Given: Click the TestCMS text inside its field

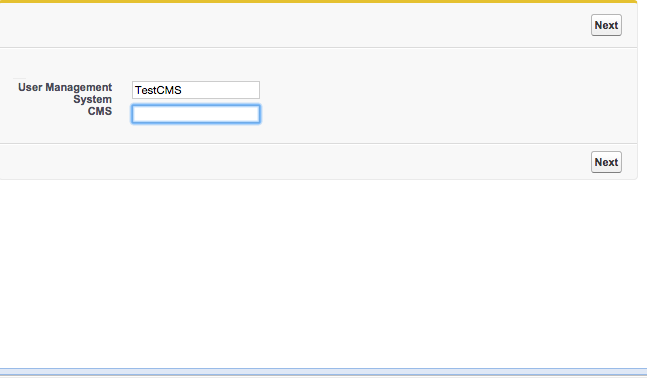Looking at the screenshot, I should pos(158,90).
